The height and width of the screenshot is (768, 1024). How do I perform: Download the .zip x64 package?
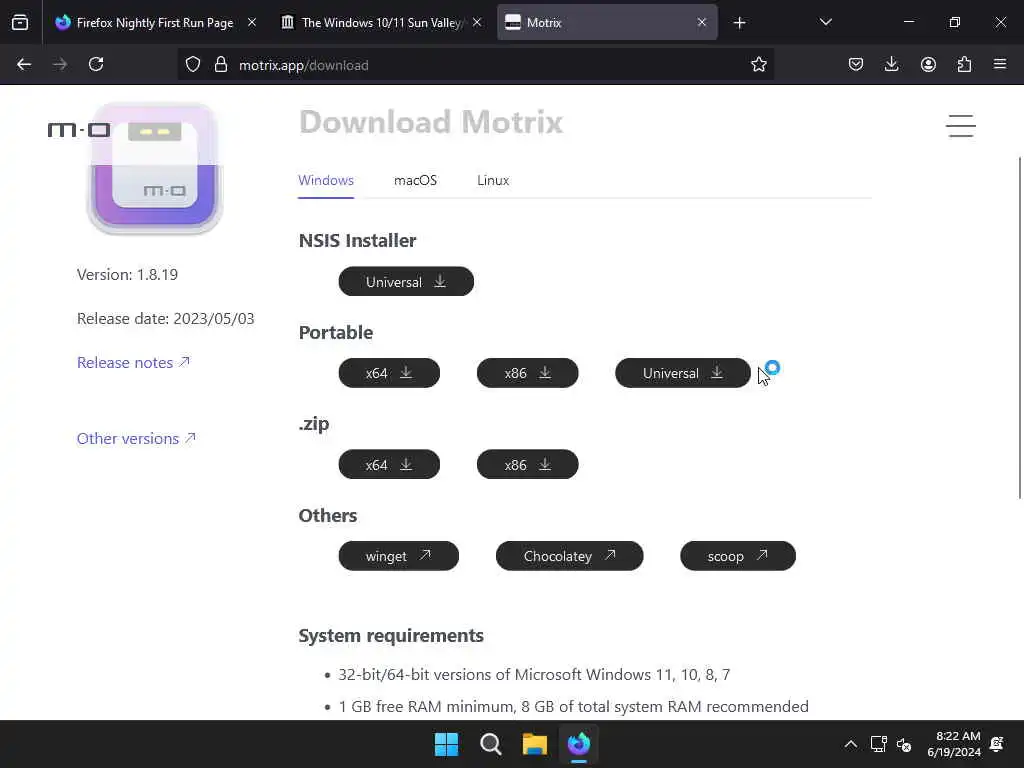[389, 464]
